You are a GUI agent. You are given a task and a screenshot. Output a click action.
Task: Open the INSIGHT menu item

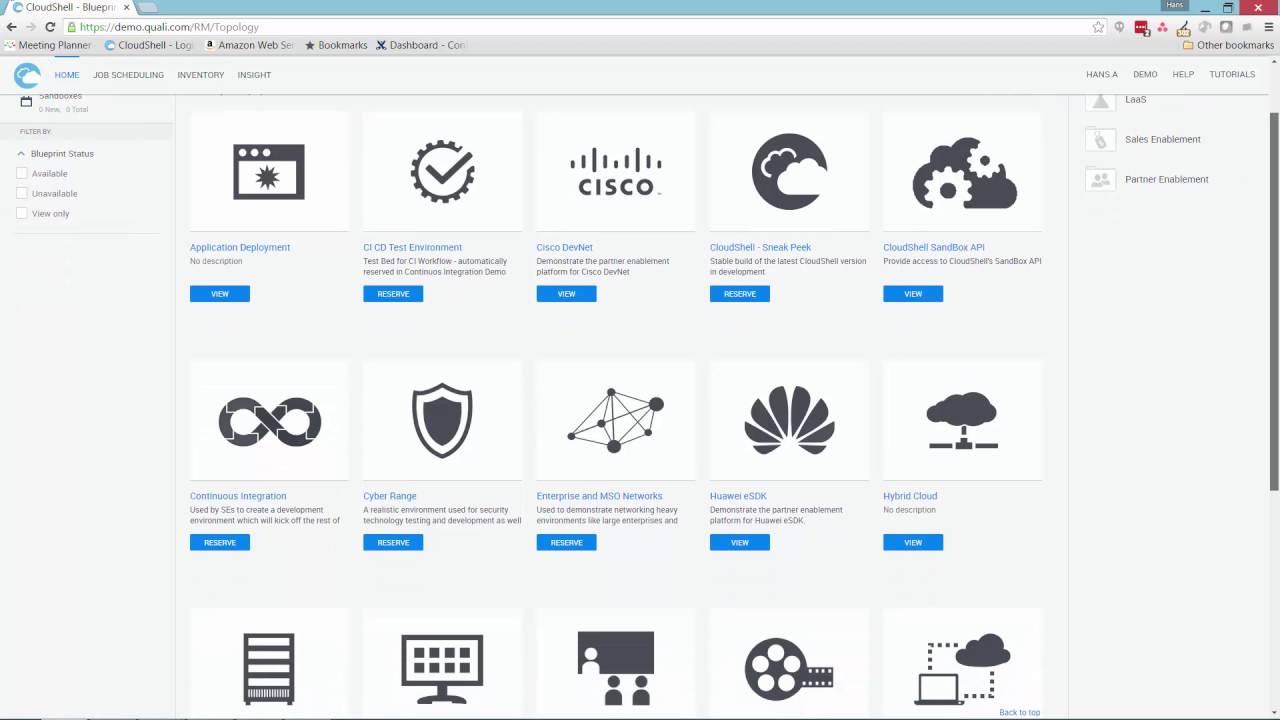point(254,75)
